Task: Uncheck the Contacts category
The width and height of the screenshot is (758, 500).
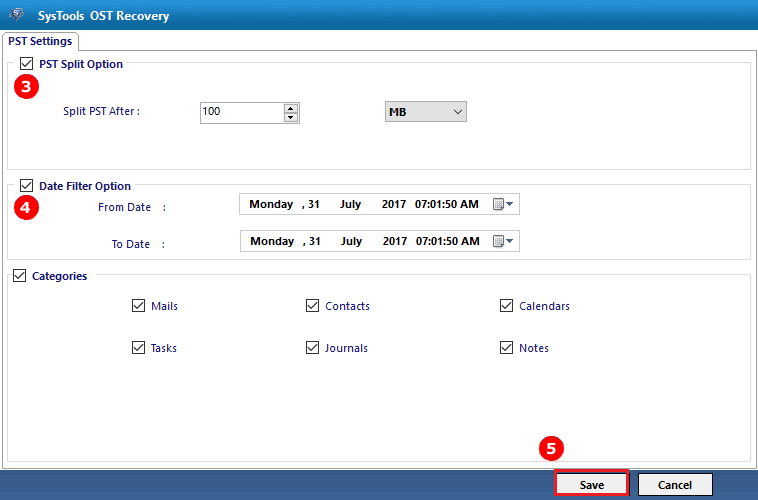Action: [x=312, y=306]
